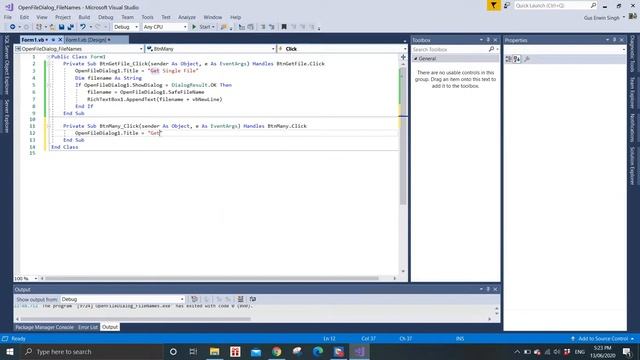This screenshot has width=640, height=360.
Task: Open Solution Explorer side tab
Action: pyautogui.click(x=632, y=166)
